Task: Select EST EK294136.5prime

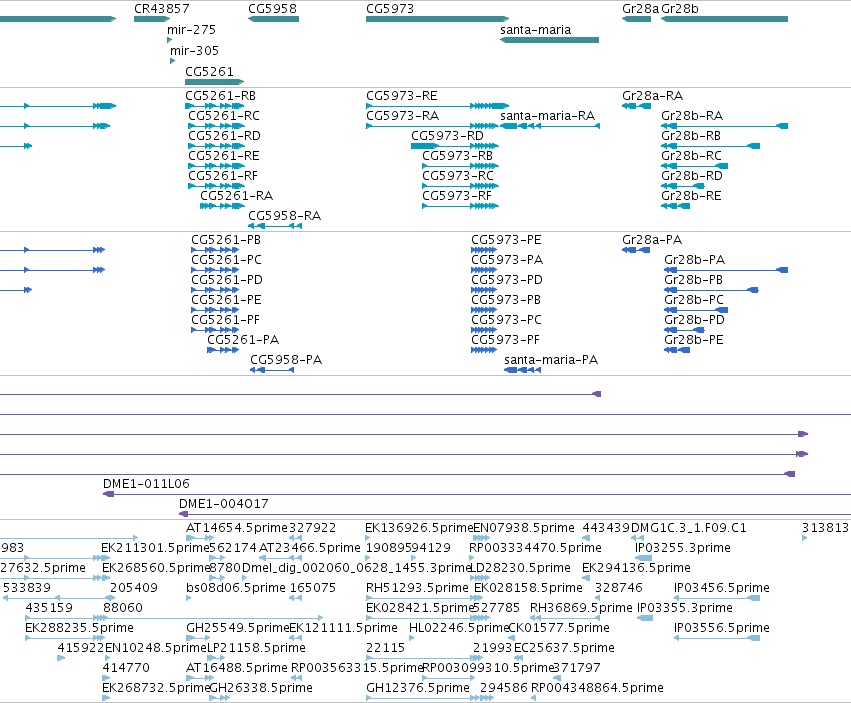Action: coord(586,578)
